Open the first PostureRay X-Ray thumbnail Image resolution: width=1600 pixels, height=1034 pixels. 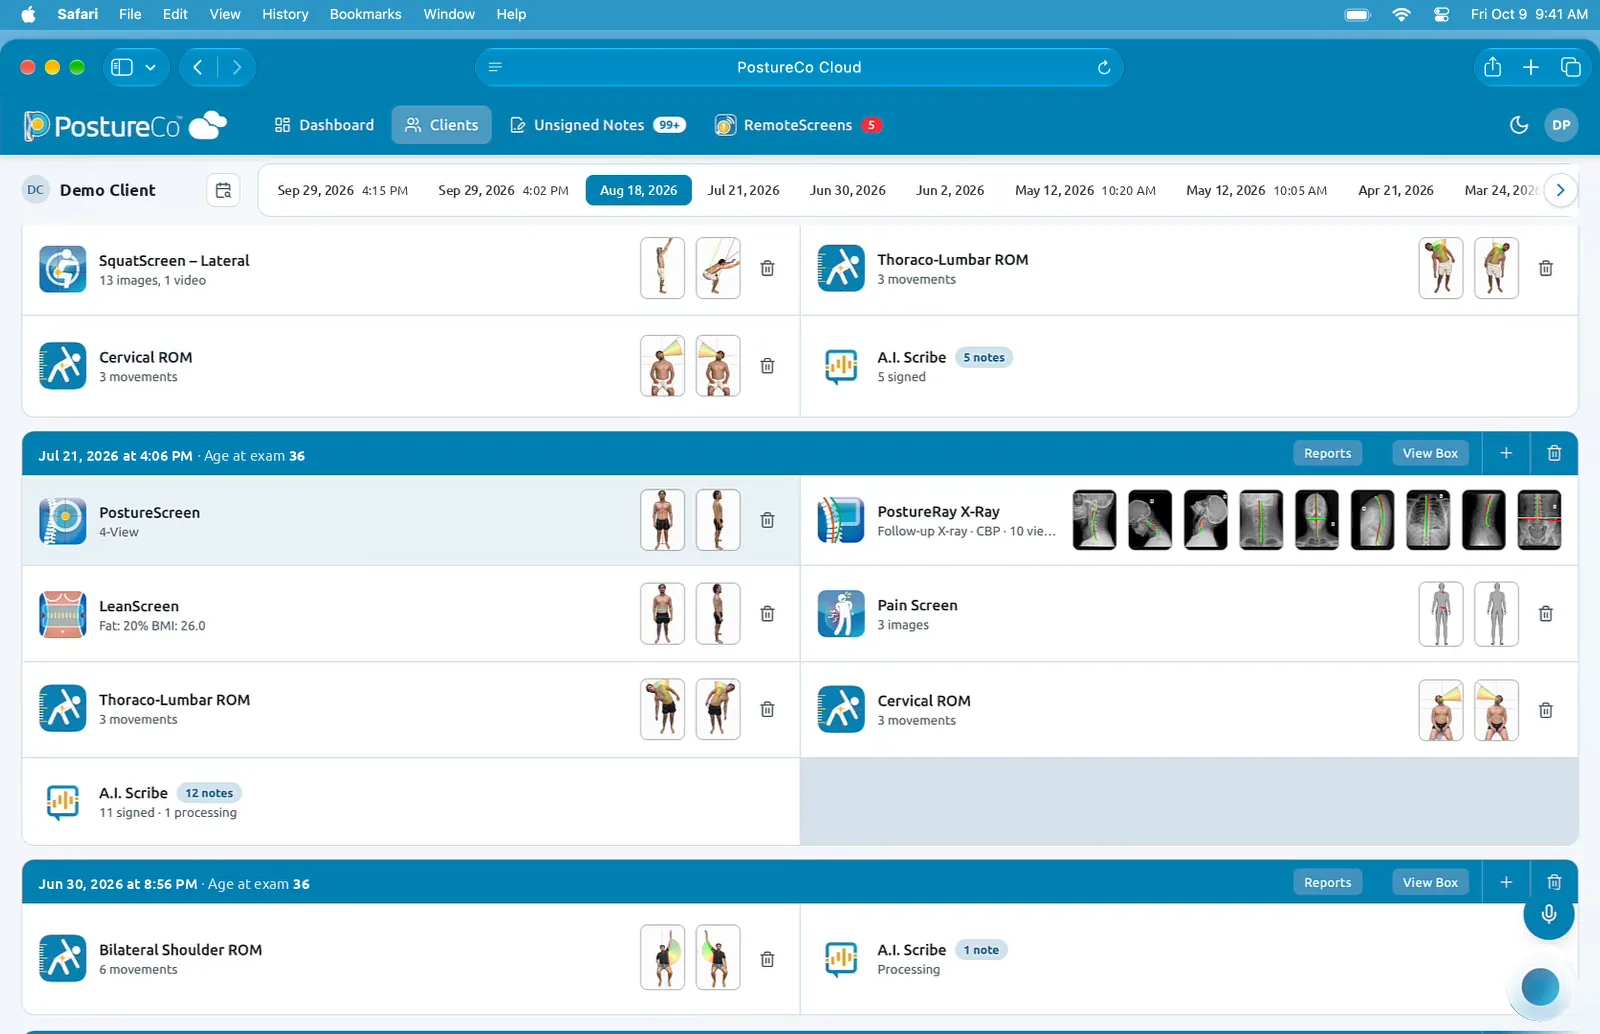pyautogui.click(x=1094, y=520)
